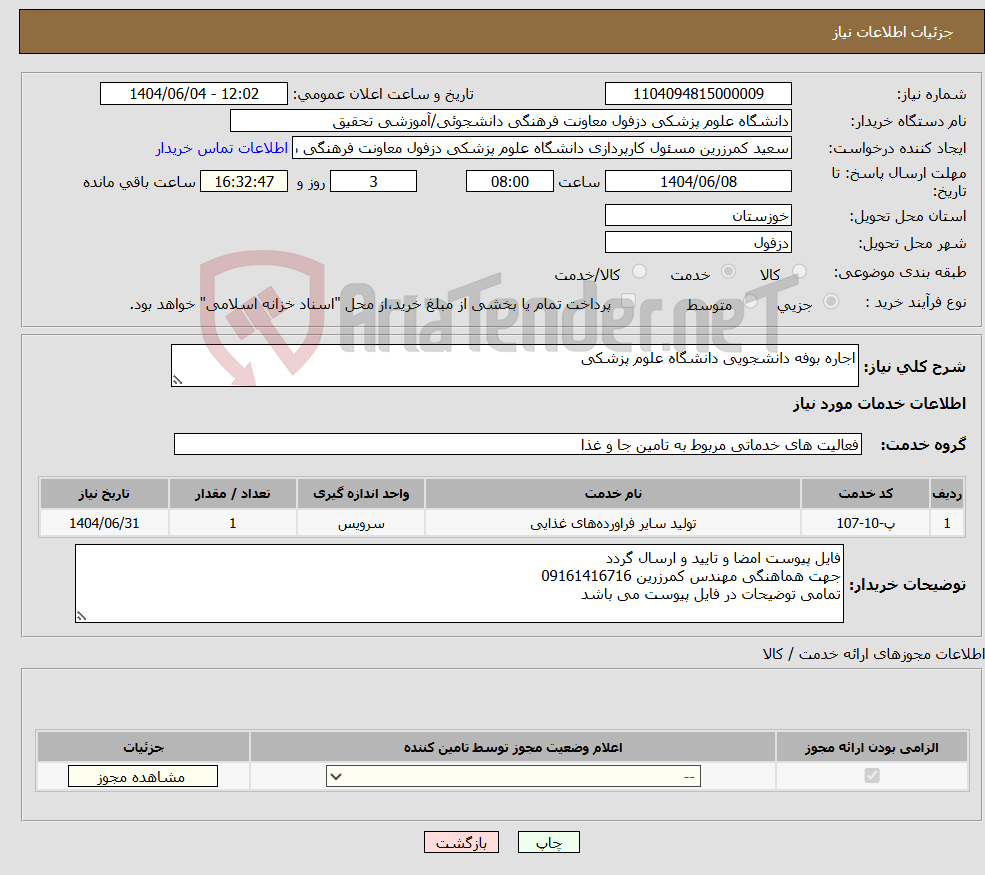985x875 pixels.
Task: Click the remaining time field 16:32:47
Action: pos(244,182)
